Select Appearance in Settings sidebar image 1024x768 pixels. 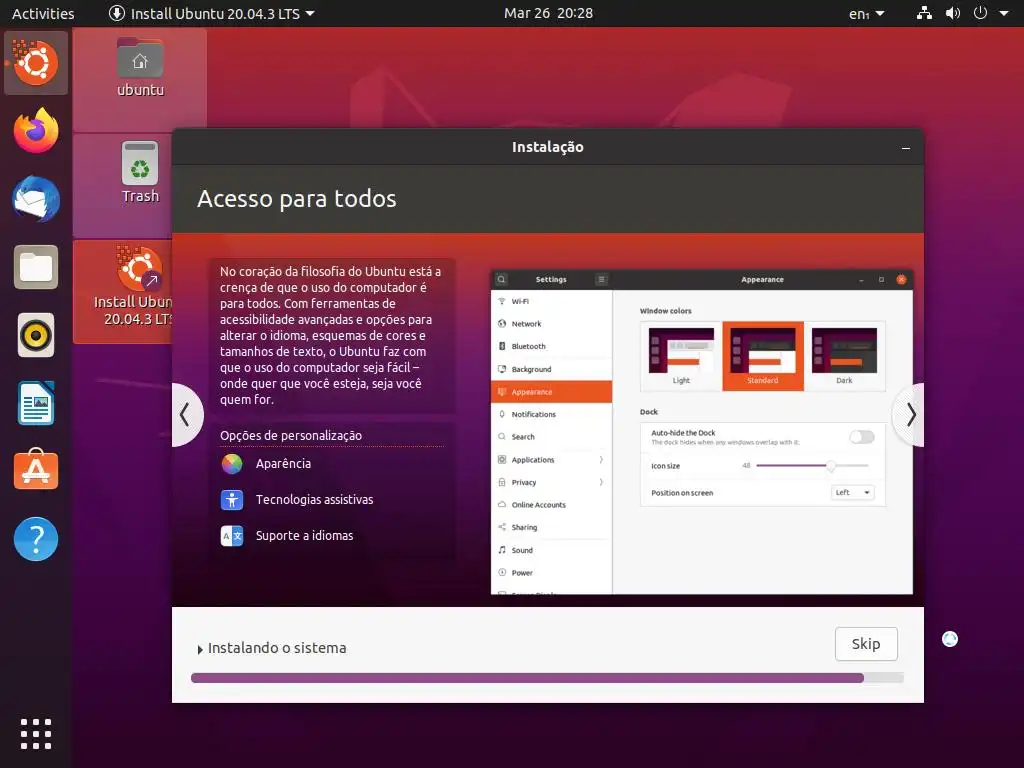(x=551, y=392)
